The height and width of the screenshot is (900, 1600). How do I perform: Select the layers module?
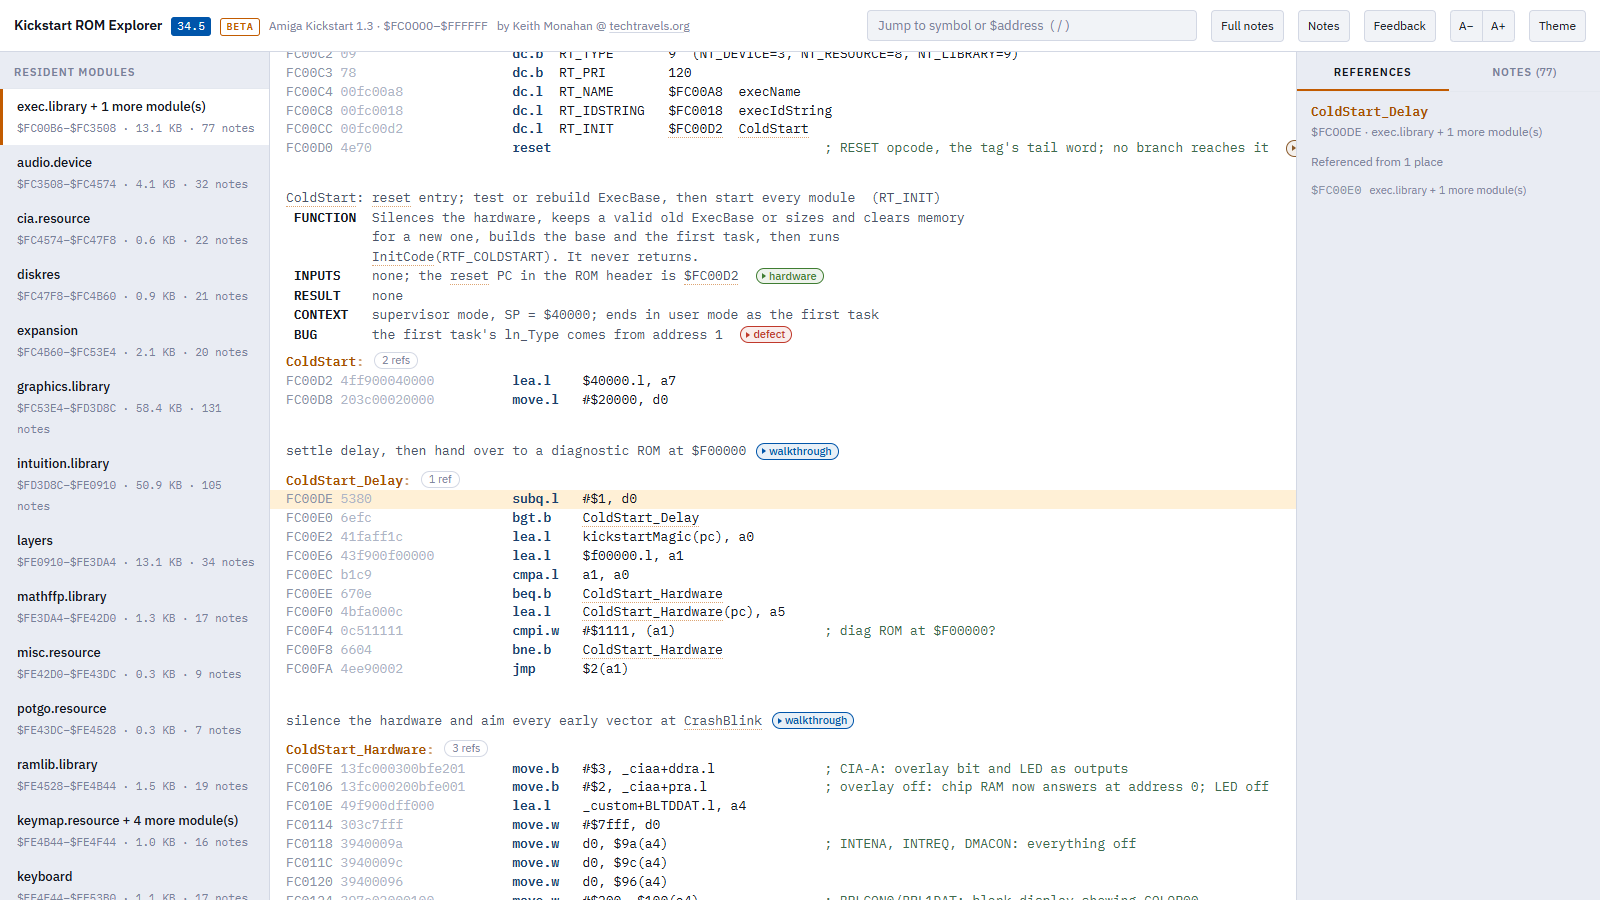coord(134,551)
